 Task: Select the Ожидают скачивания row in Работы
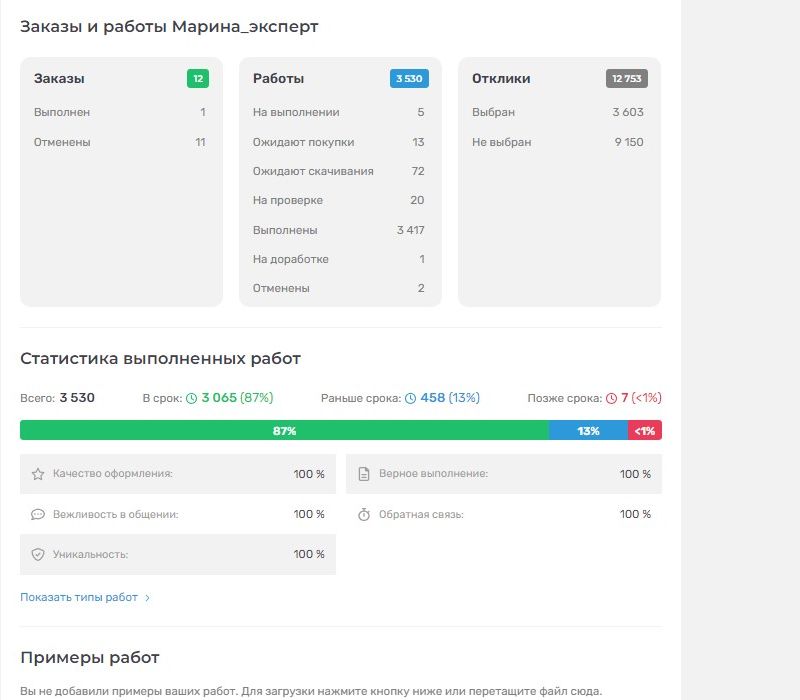click(x=339, y=171)
